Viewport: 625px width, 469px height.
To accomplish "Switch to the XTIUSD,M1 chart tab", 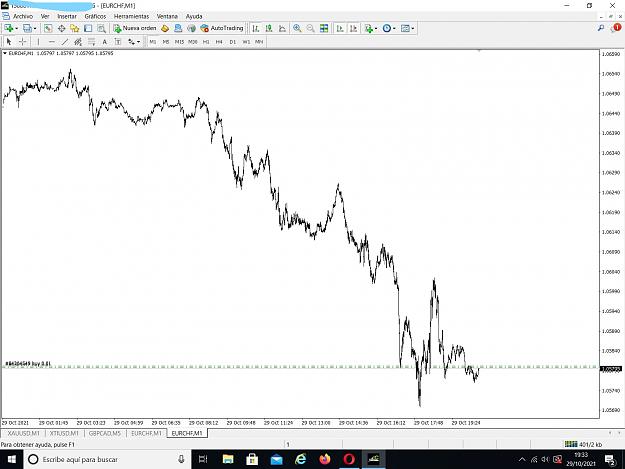I will coord(64,433).
